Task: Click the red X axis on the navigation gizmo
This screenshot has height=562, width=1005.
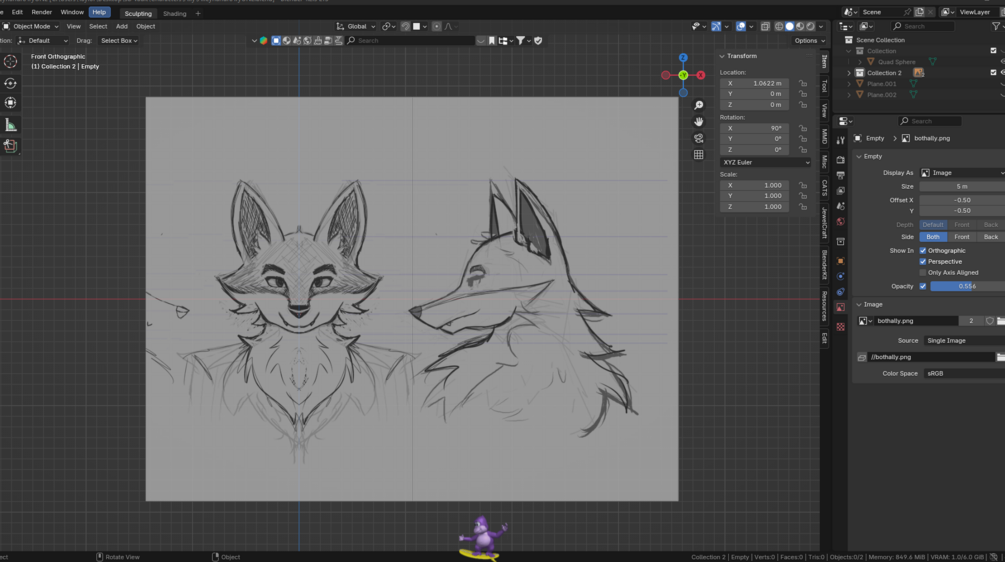Action: pyautogui.click(x=701, y=75)
